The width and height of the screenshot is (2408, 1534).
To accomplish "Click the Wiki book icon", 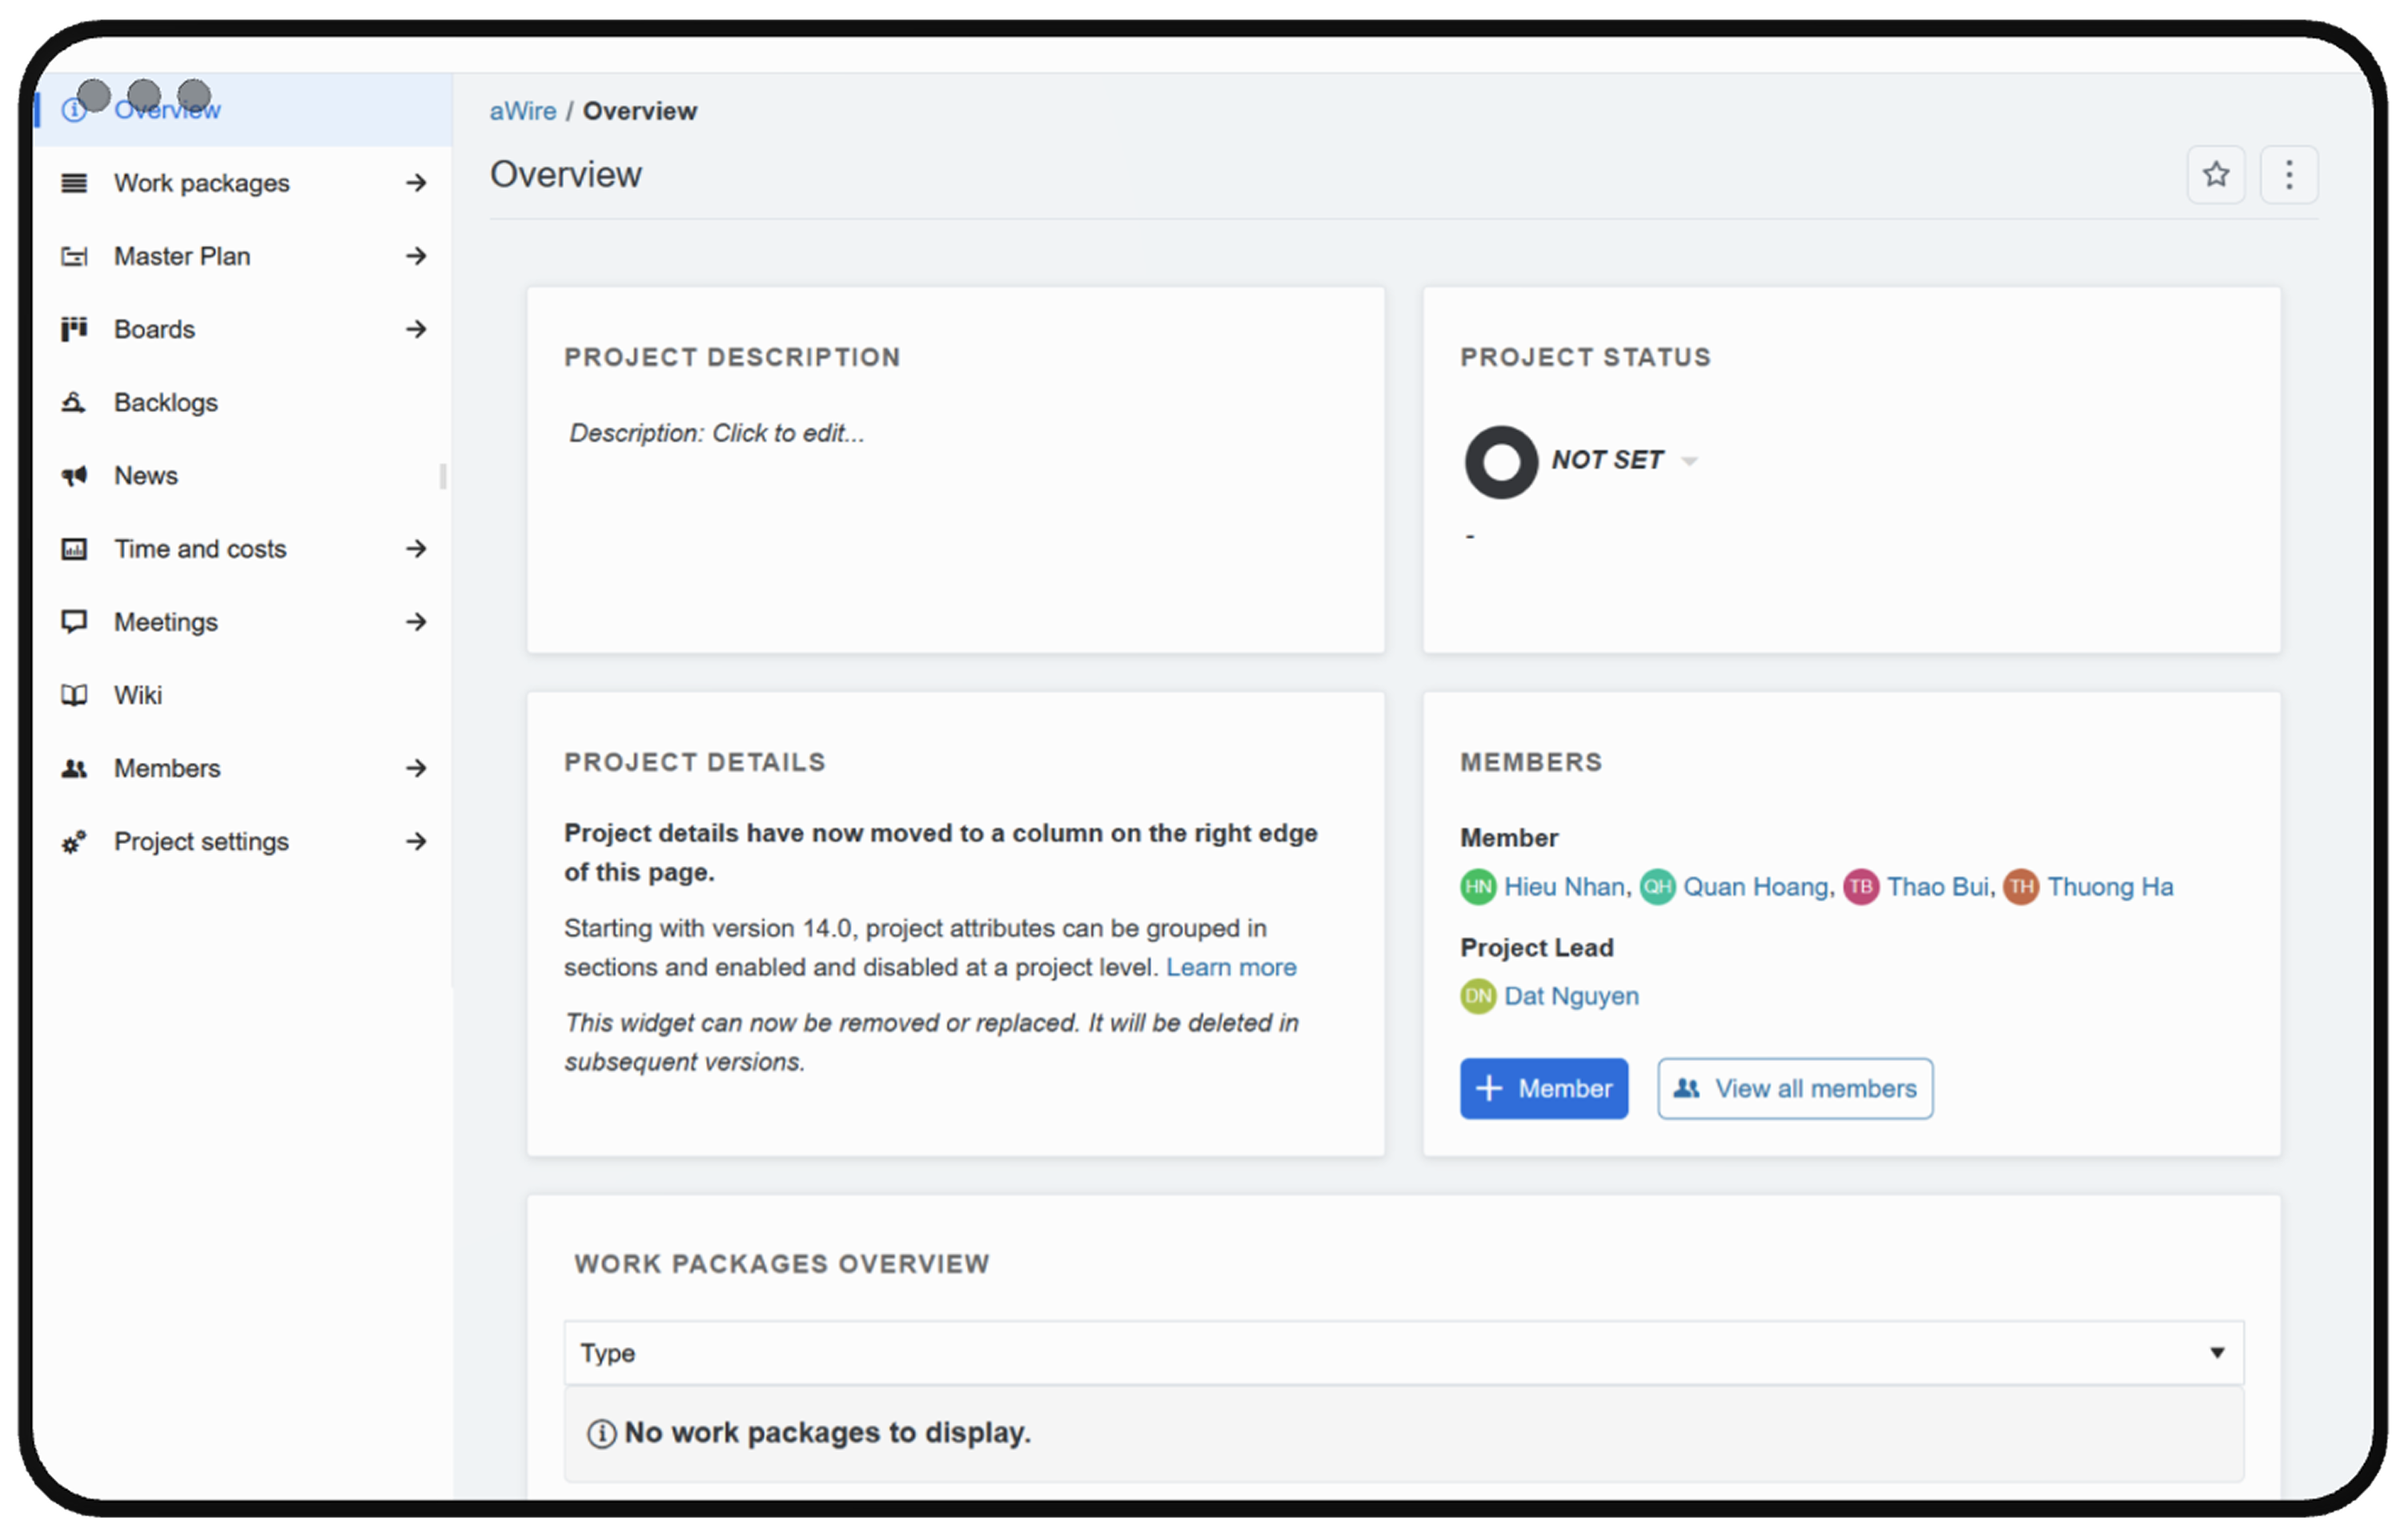I will pos(74,695).
